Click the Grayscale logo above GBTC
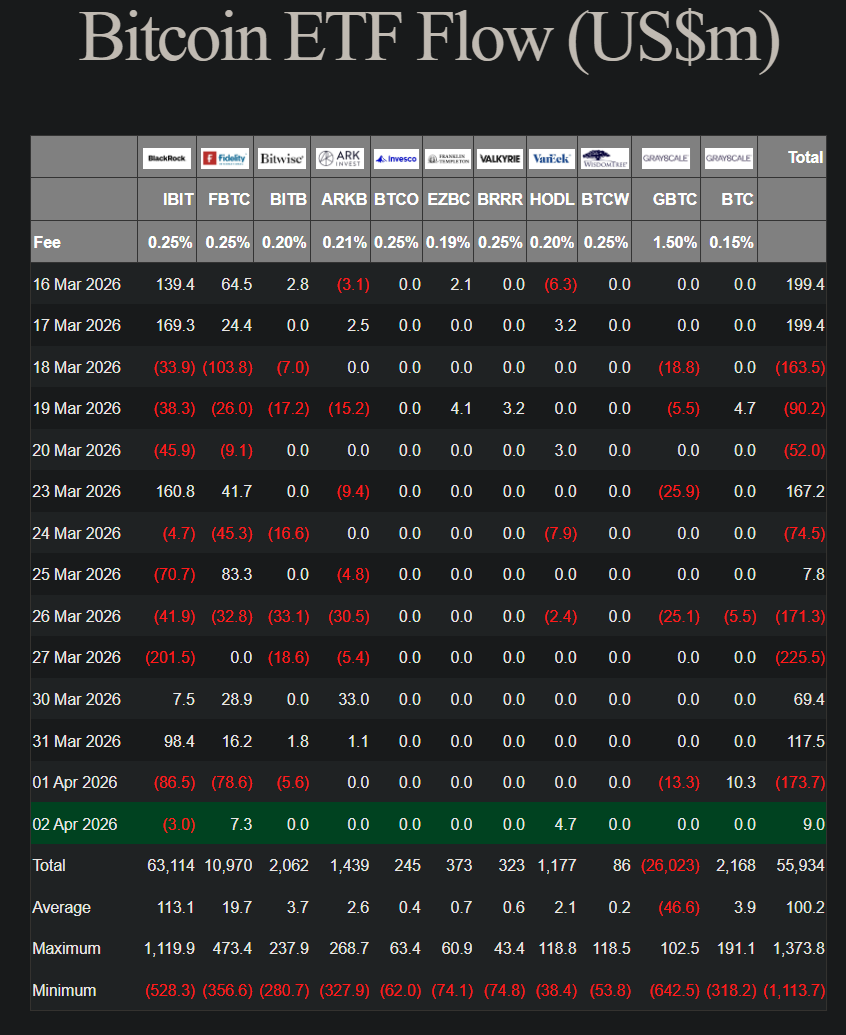Image resolution: width=846 pixels, height=1035 pixels. (665, 158)
